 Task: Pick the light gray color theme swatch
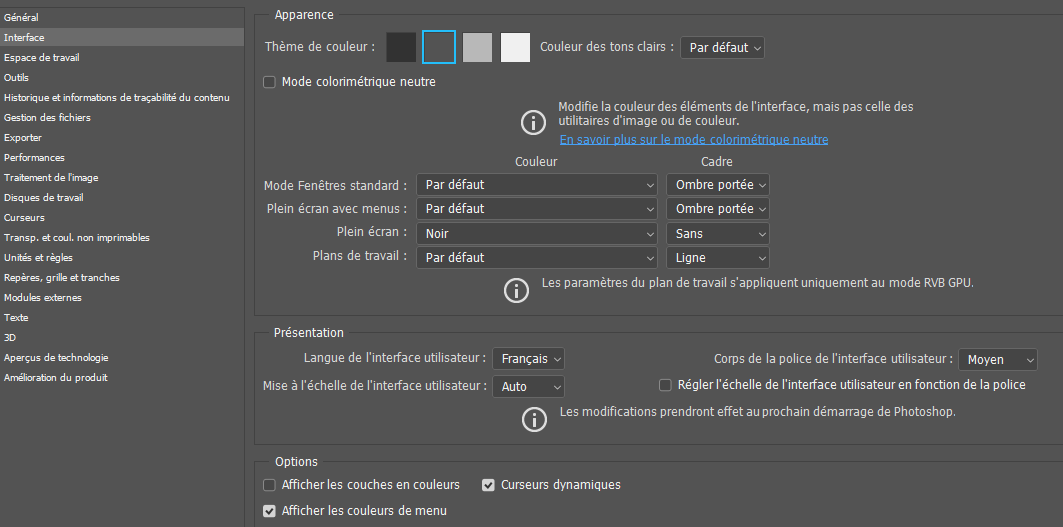[x=477, y=47]
